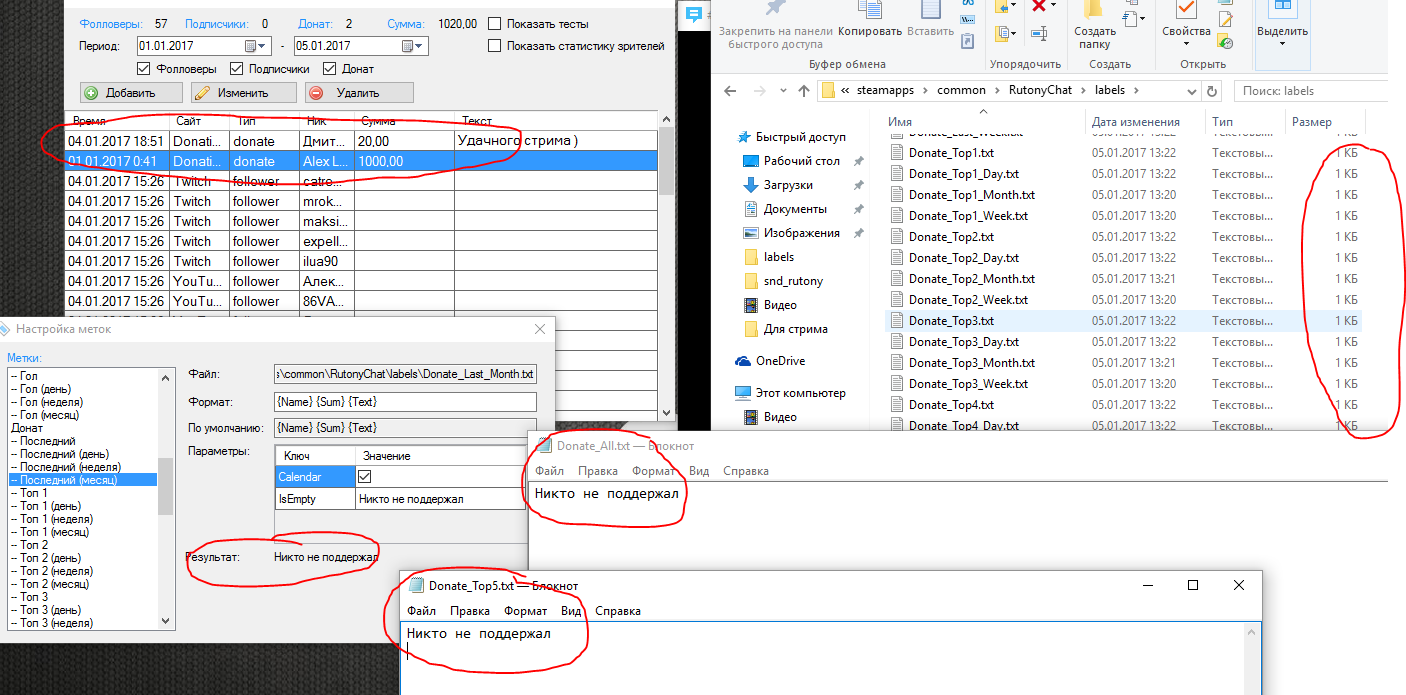Open the OneDrive cloud icon in sidebar
1406x695 pixels.
click(x=743, y=361)
